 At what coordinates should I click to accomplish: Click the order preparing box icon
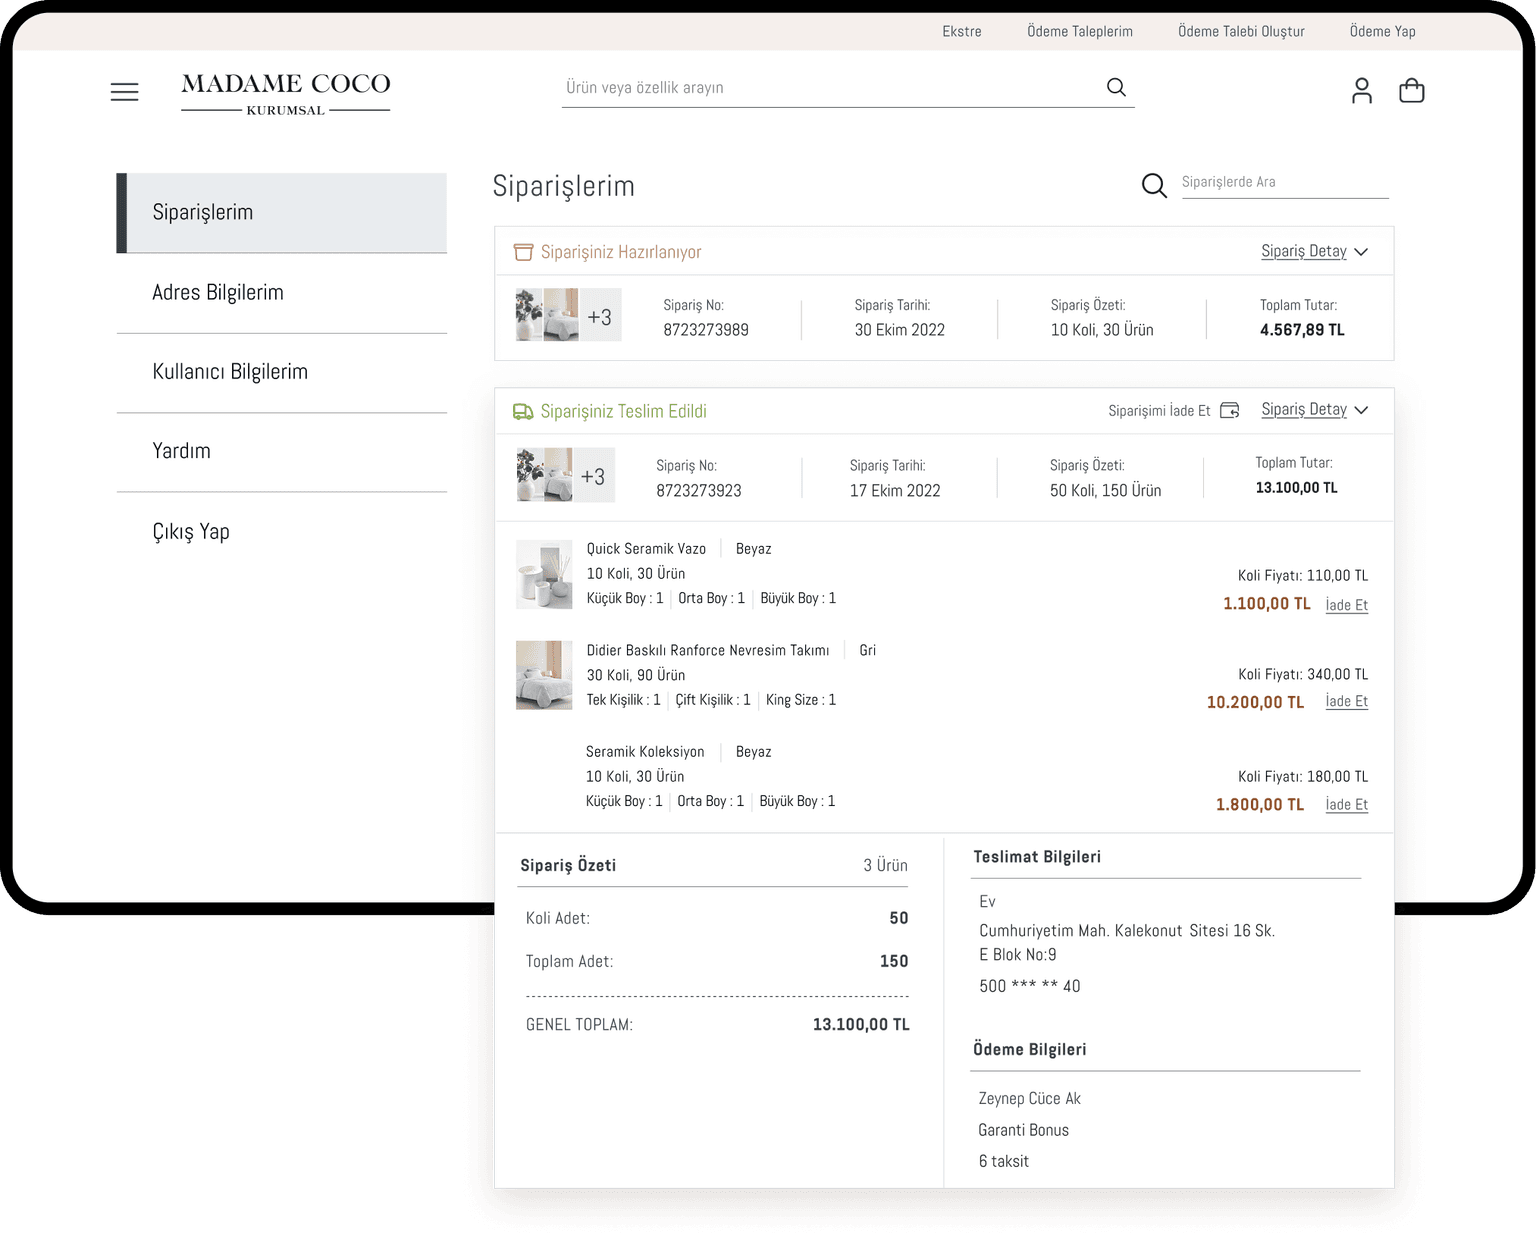click(x=523, y=252)
